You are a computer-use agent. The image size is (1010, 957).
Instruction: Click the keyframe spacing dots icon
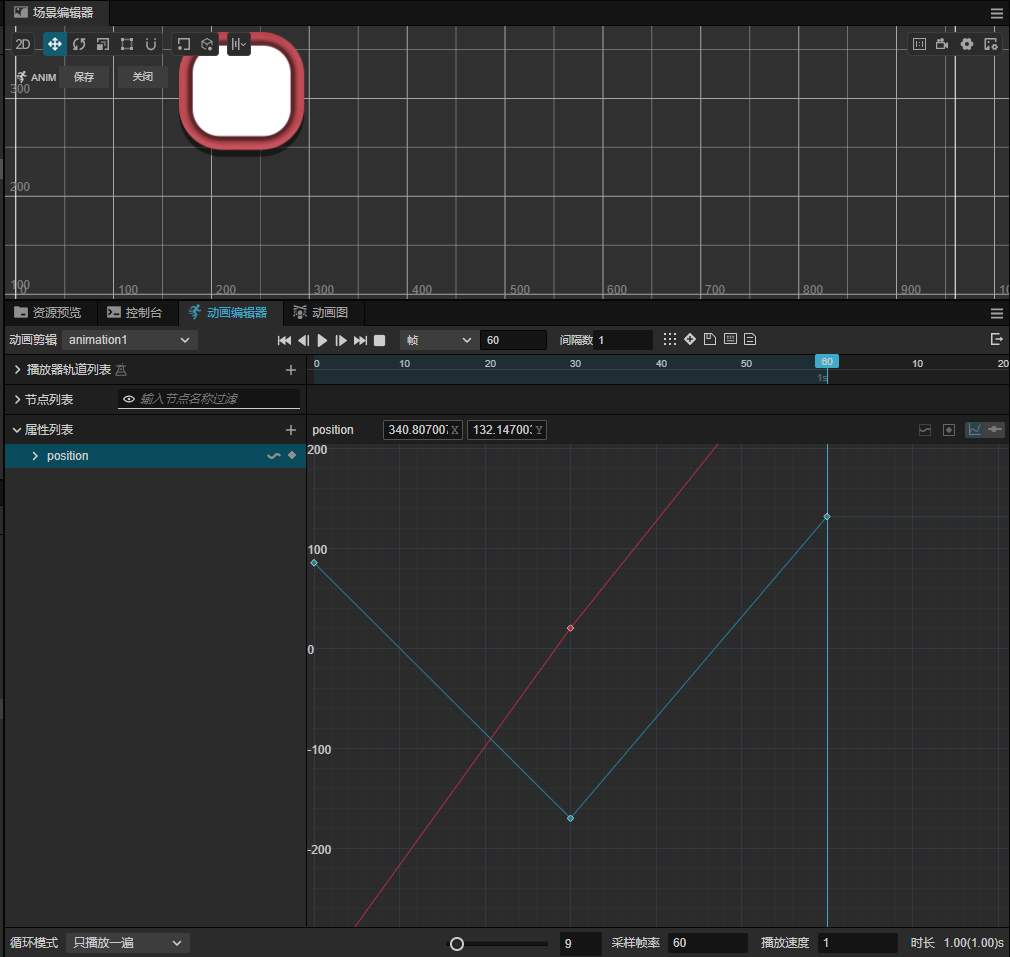(670, 339)
